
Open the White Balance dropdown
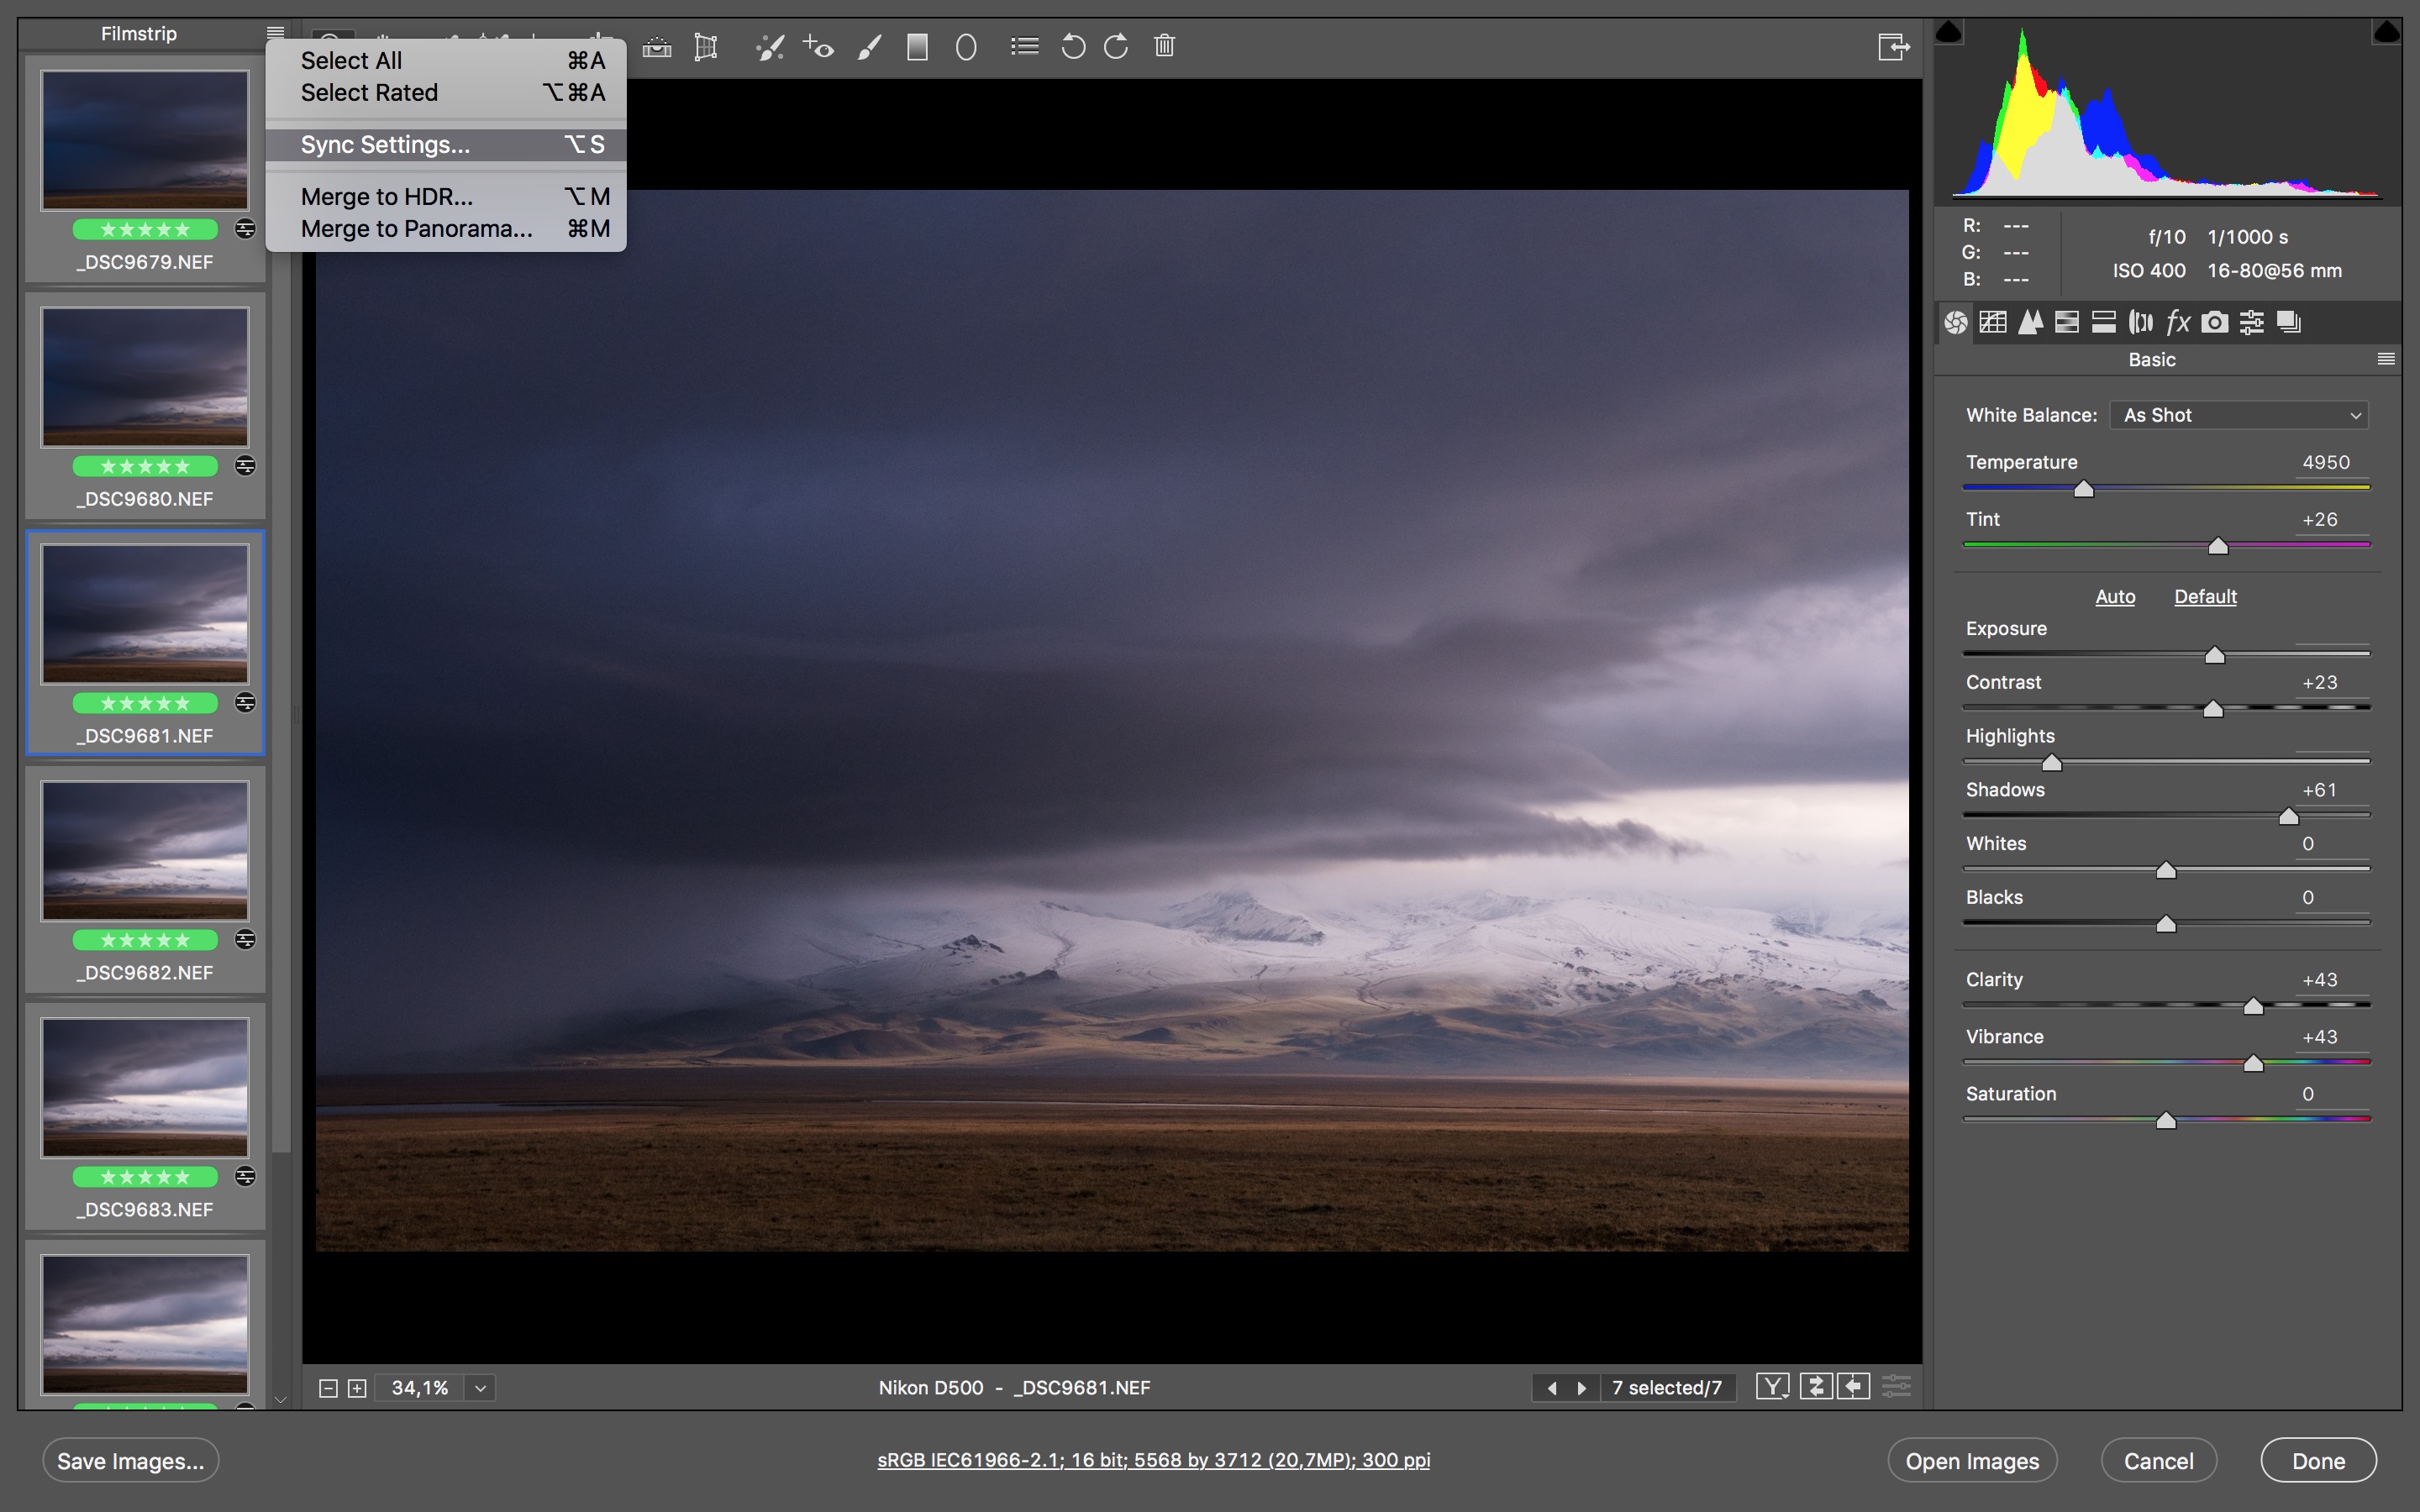pyautogui.click(x=2239, y=415)
